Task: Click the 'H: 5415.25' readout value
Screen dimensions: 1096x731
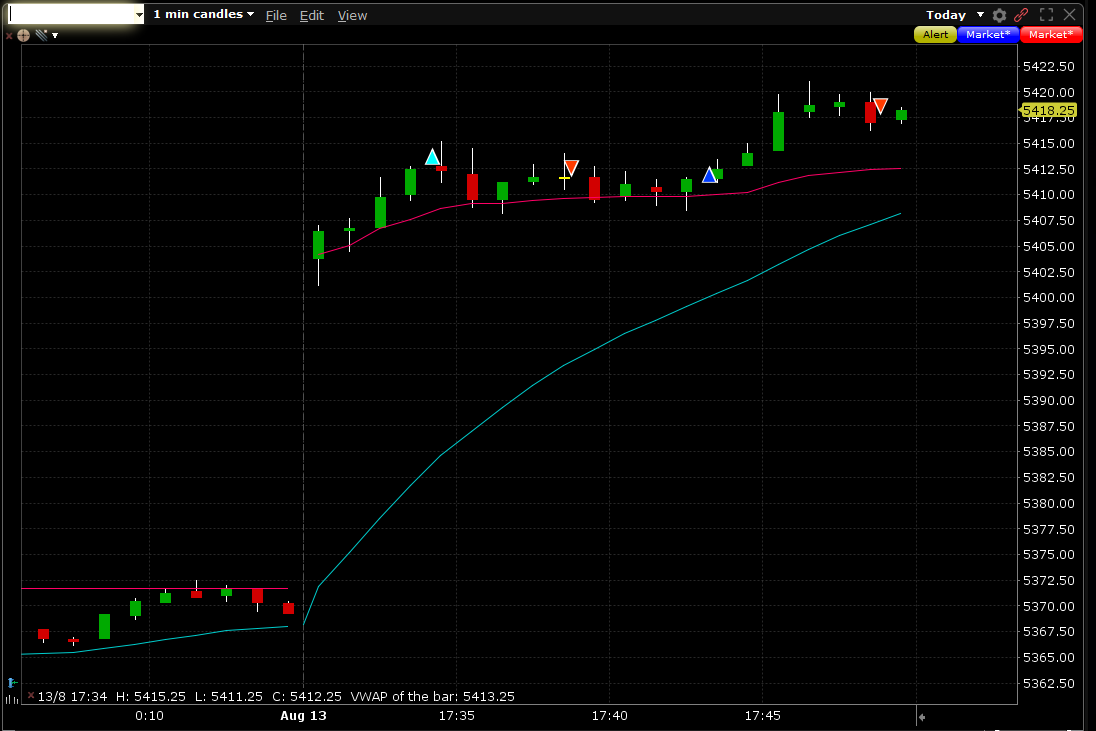Action: pyautogui.click(x=151, y=696)
